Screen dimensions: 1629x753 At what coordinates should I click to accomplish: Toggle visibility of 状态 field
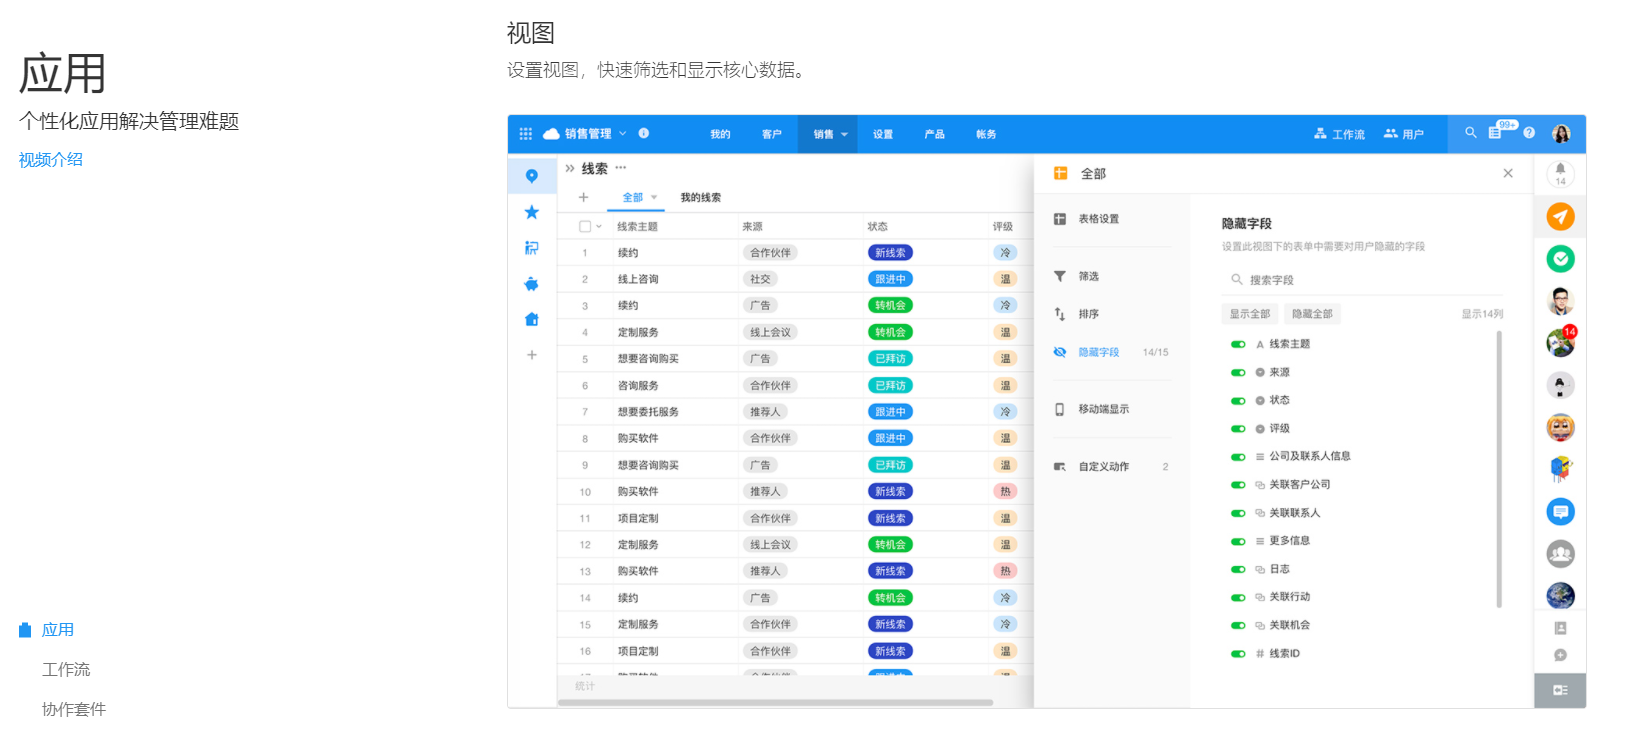pos(1238,400)
